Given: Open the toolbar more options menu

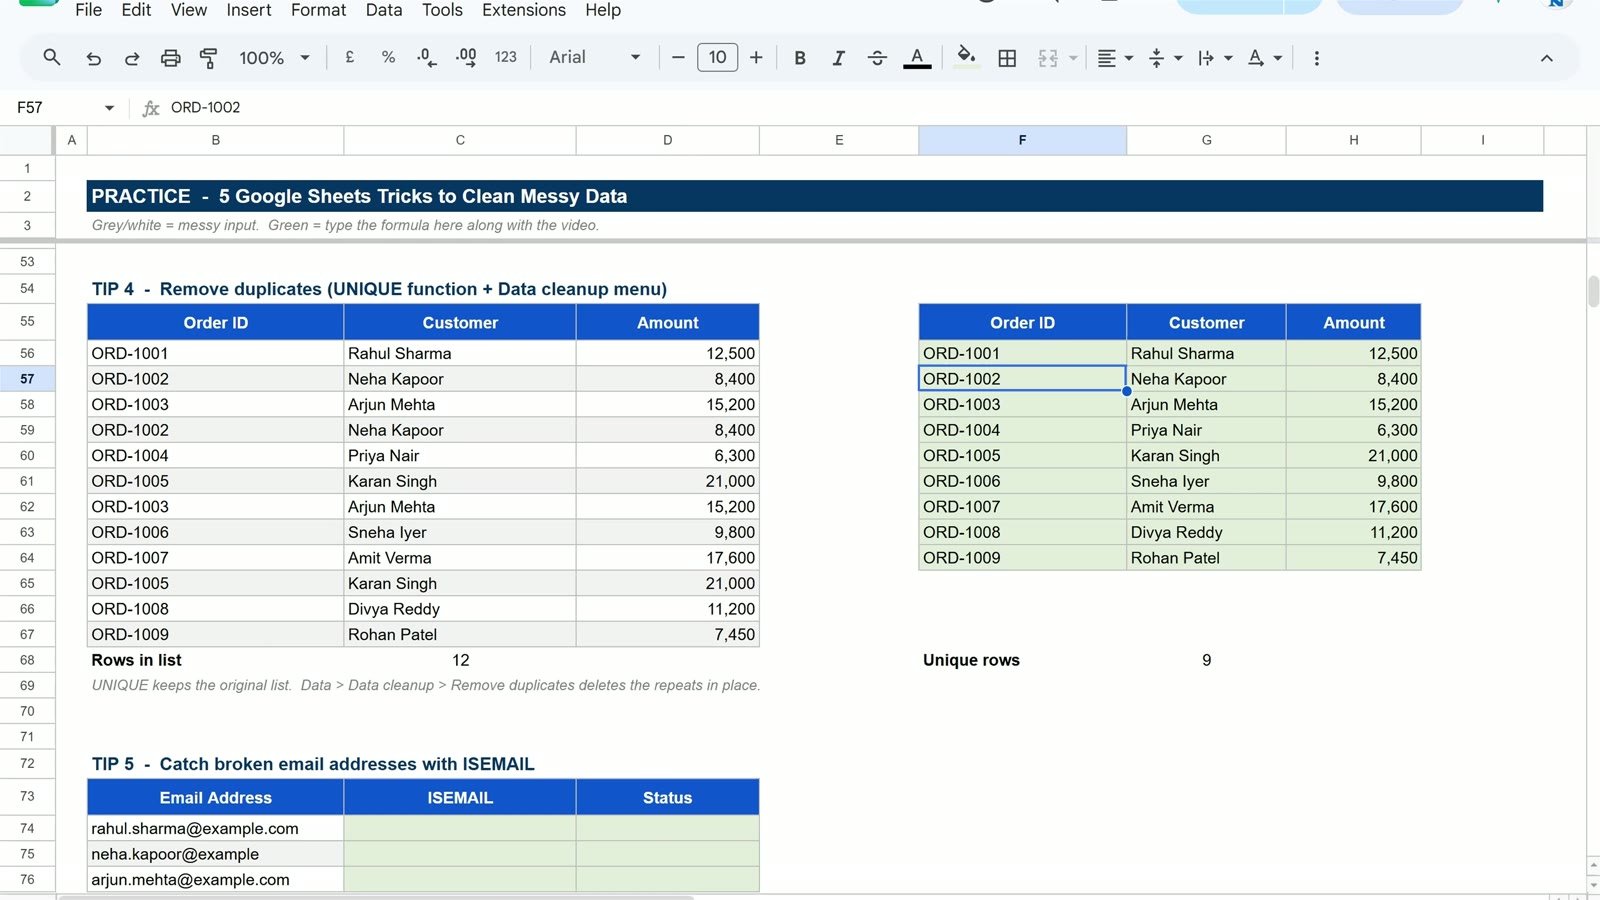Looking at the screenshot, I should coord(1316,58).
